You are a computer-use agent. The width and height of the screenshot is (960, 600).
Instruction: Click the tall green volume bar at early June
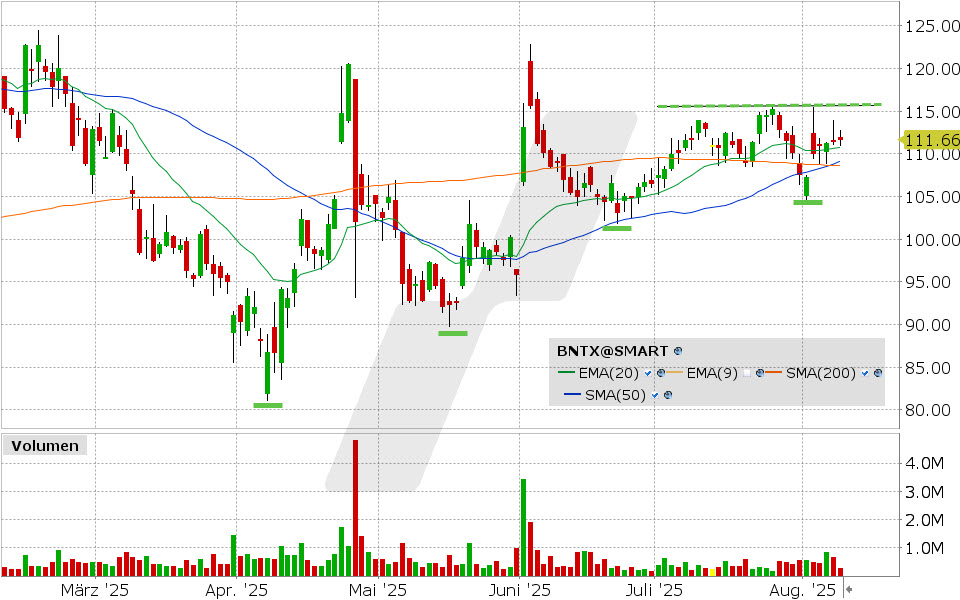pyautogui.click(x=523, y=527)
